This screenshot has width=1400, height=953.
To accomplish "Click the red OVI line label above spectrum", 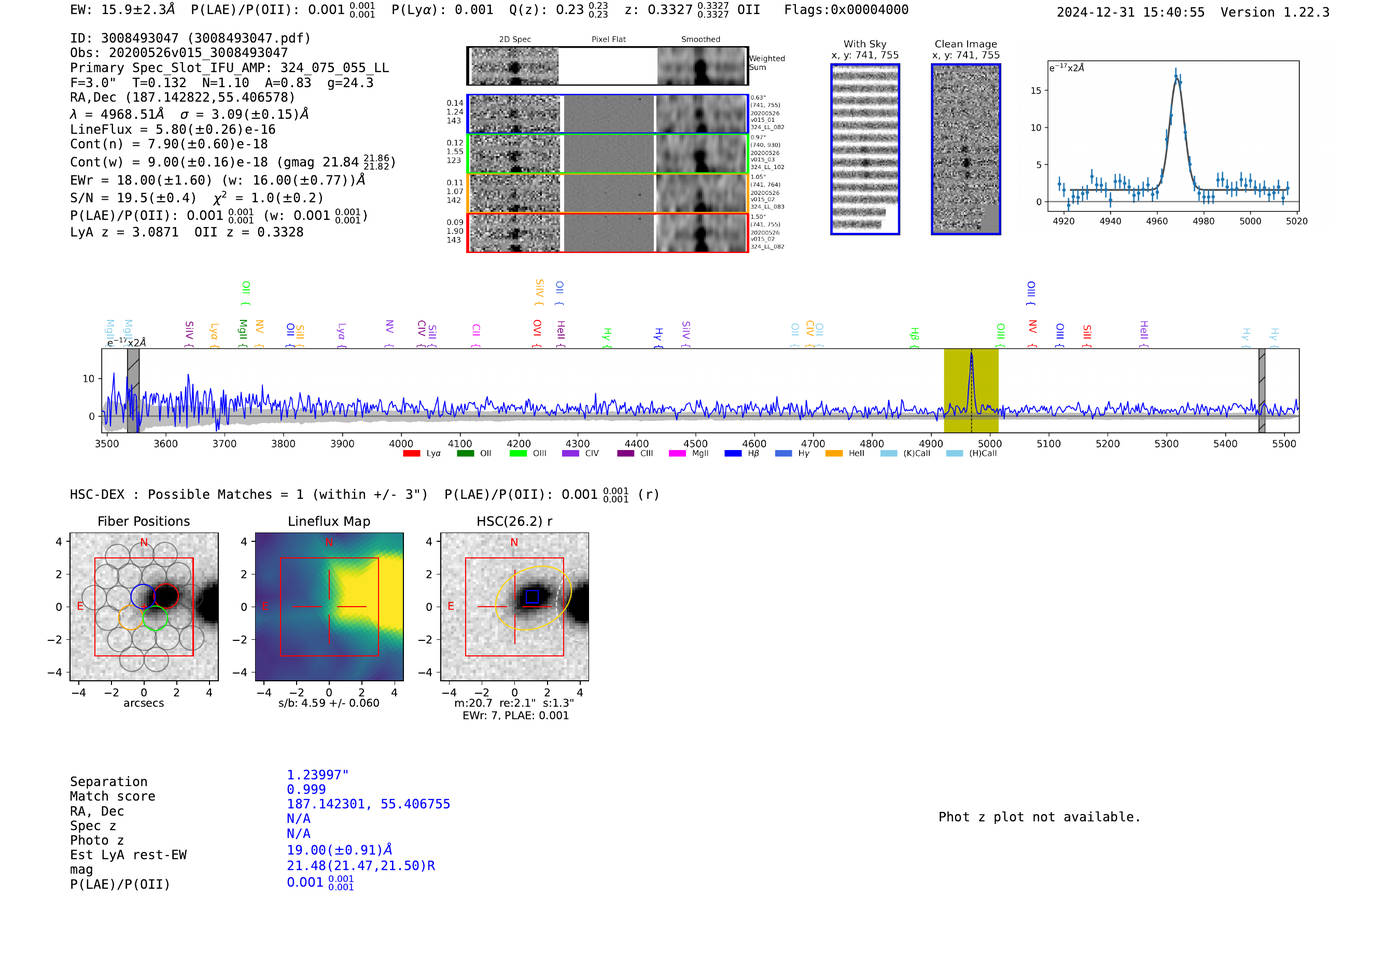I will click(537, 333).
